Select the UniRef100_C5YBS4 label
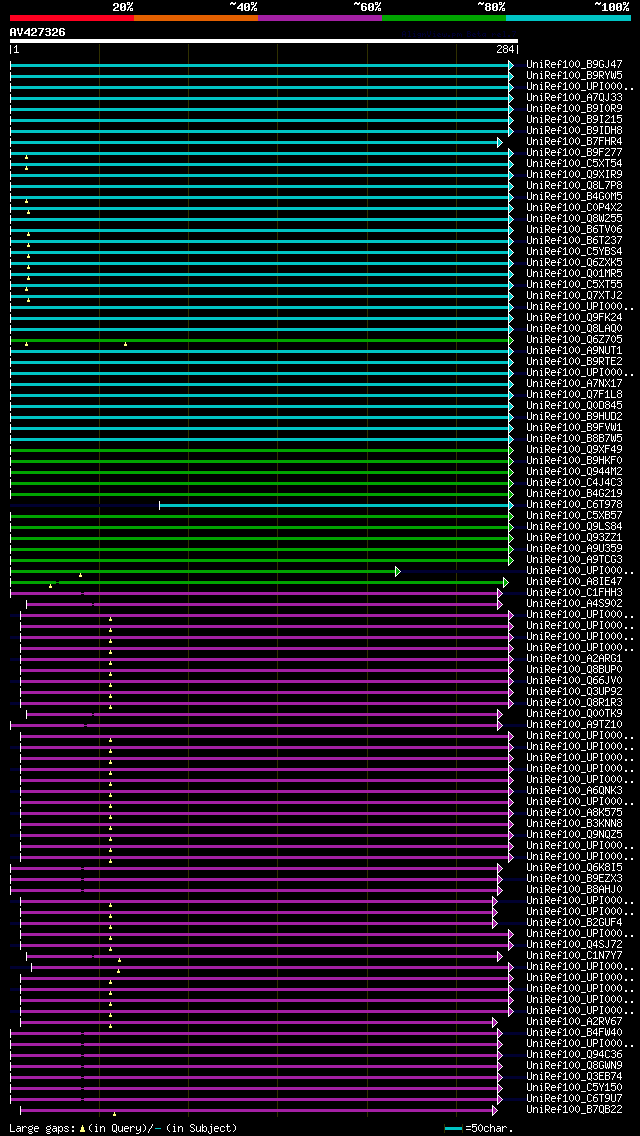 coord(574,251)
